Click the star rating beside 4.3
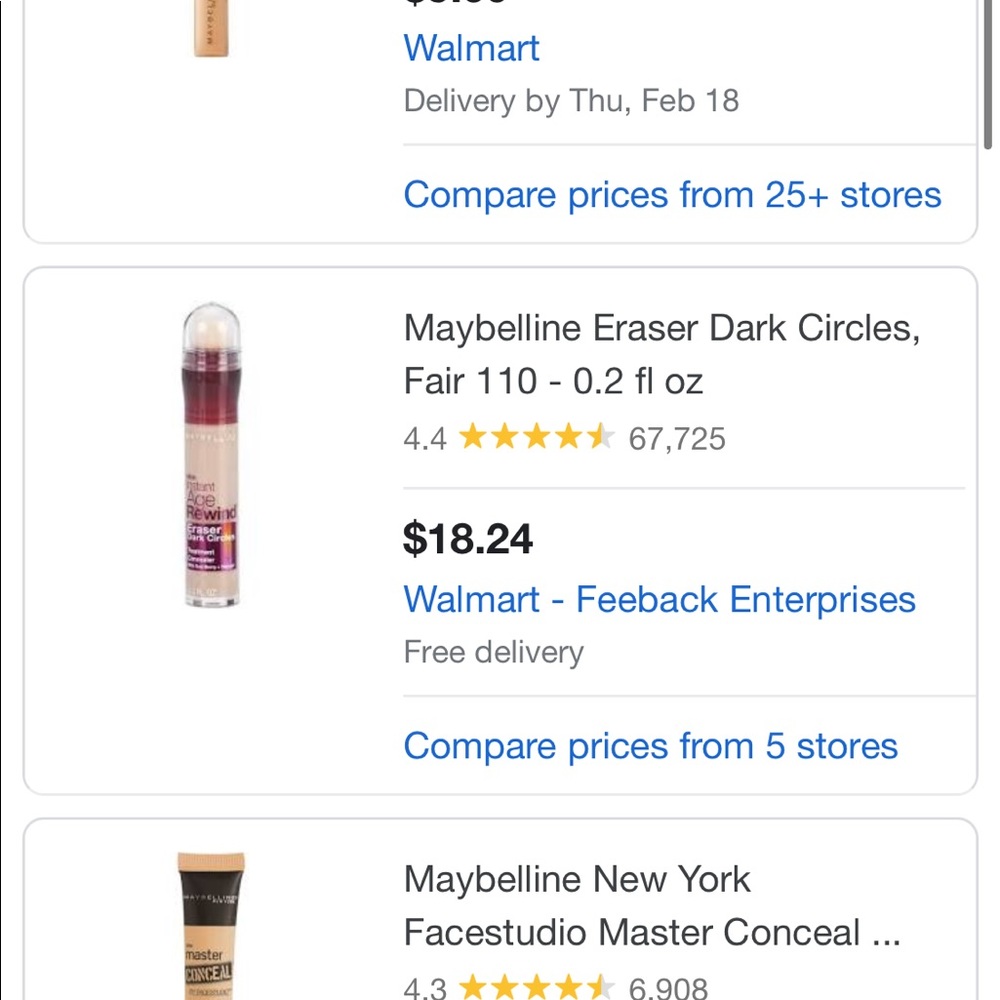1000x1000 pixels. click(x=535, y=988)
